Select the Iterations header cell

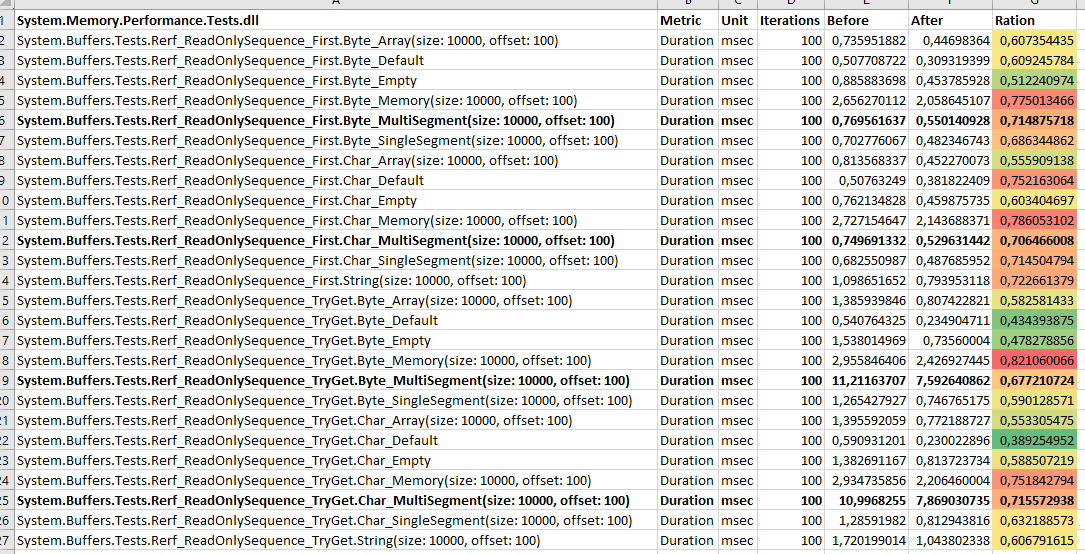coord(790,20)
